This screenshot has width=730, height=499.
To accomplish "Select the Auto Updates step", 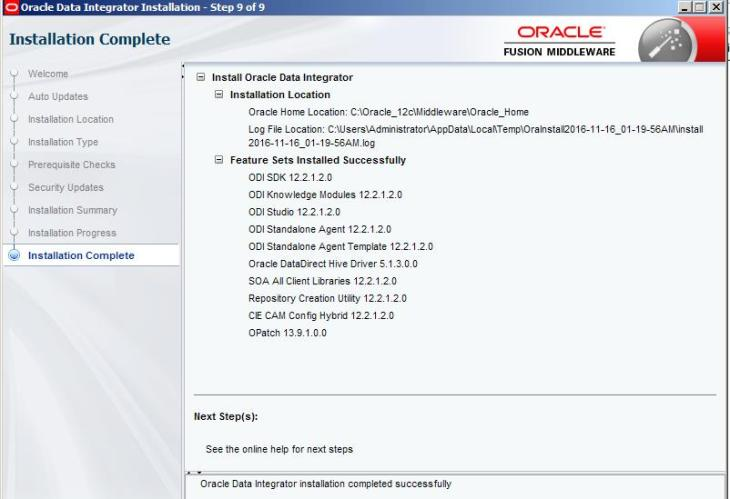I will point(58,97).
